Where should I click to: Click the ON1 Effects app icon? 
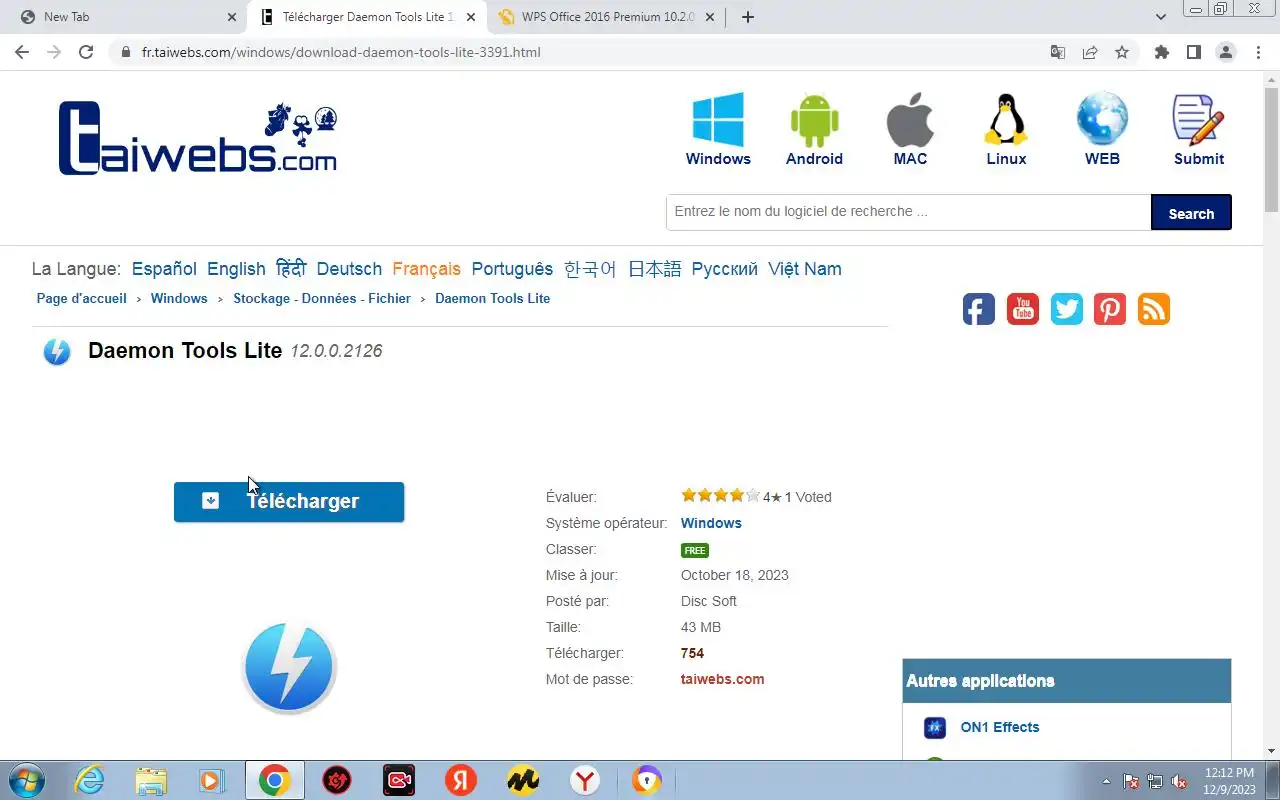click(935, 728)
